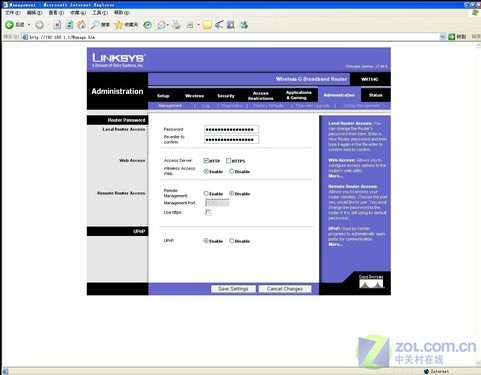Click the Windows flag logo in menu bar

(475, 13)
